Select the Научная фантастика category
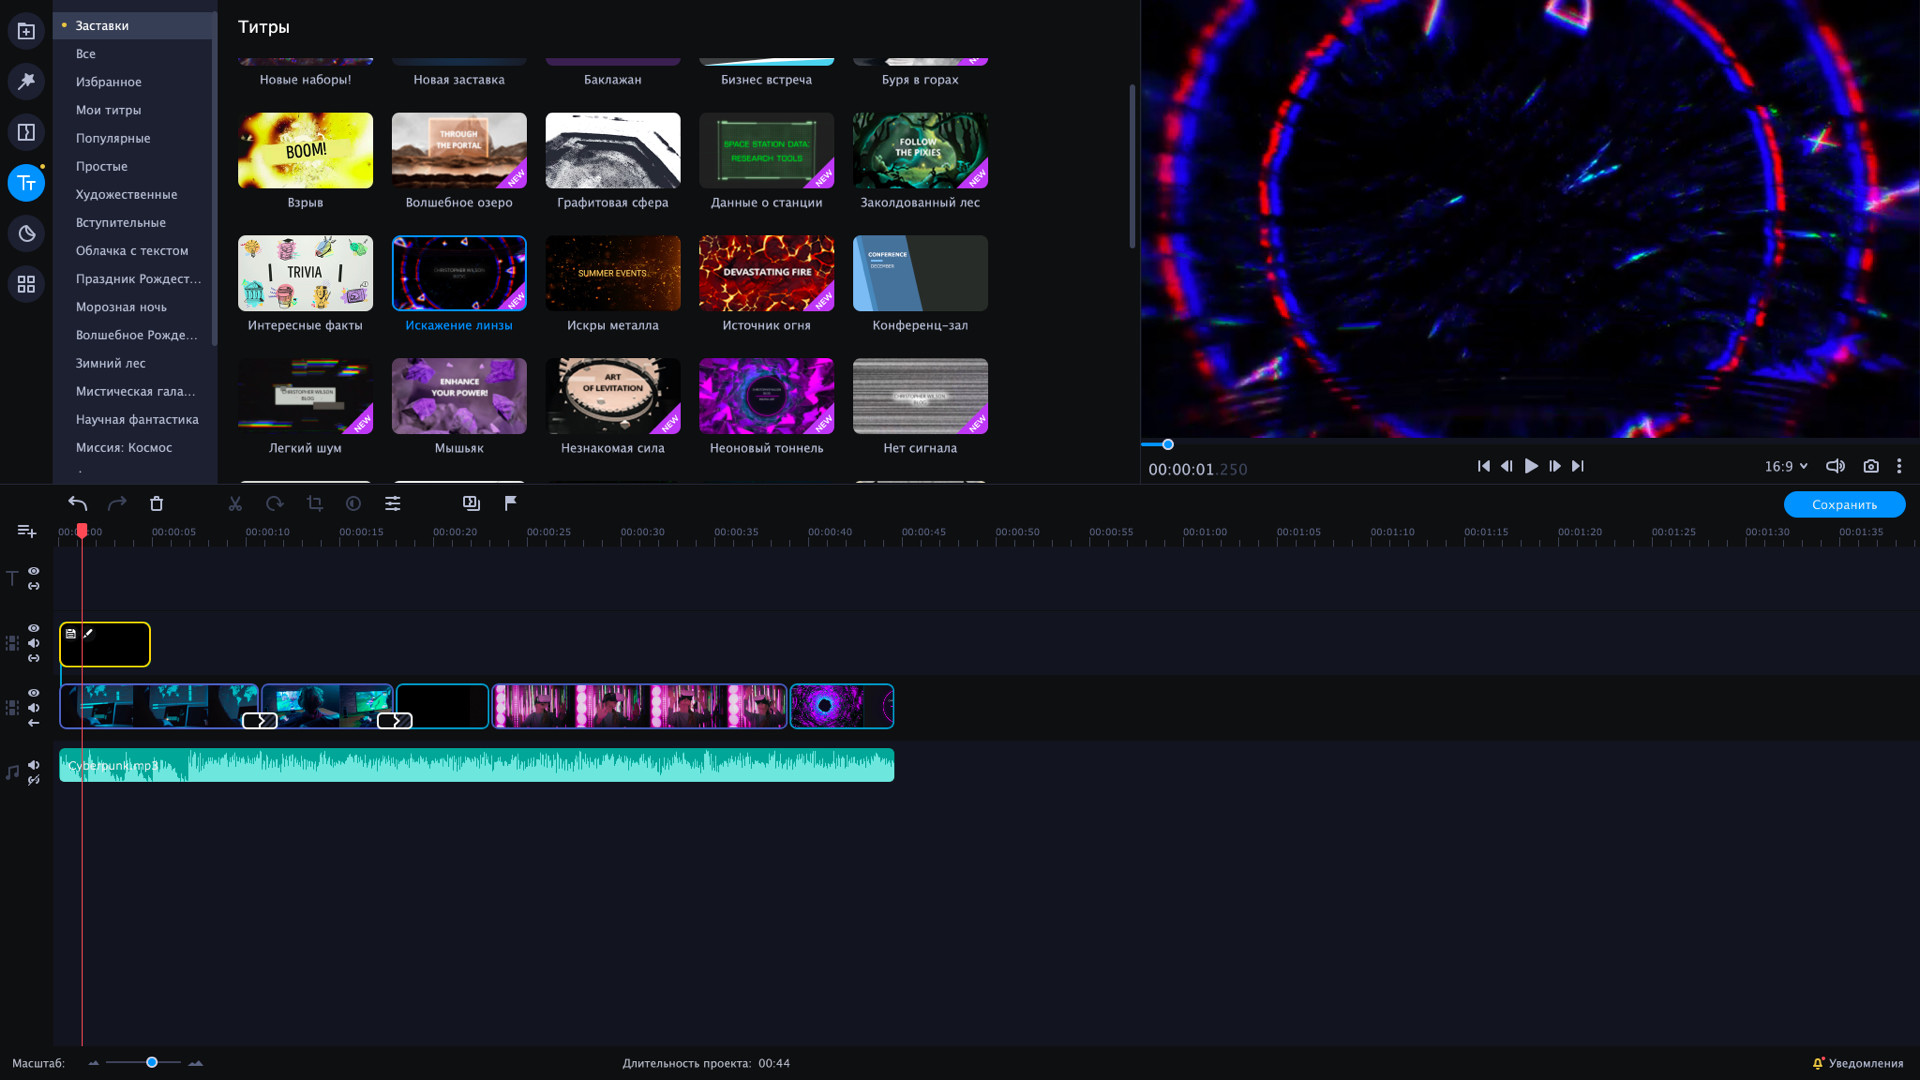Screen dimensions: 1920x1080 pos(137,419)
